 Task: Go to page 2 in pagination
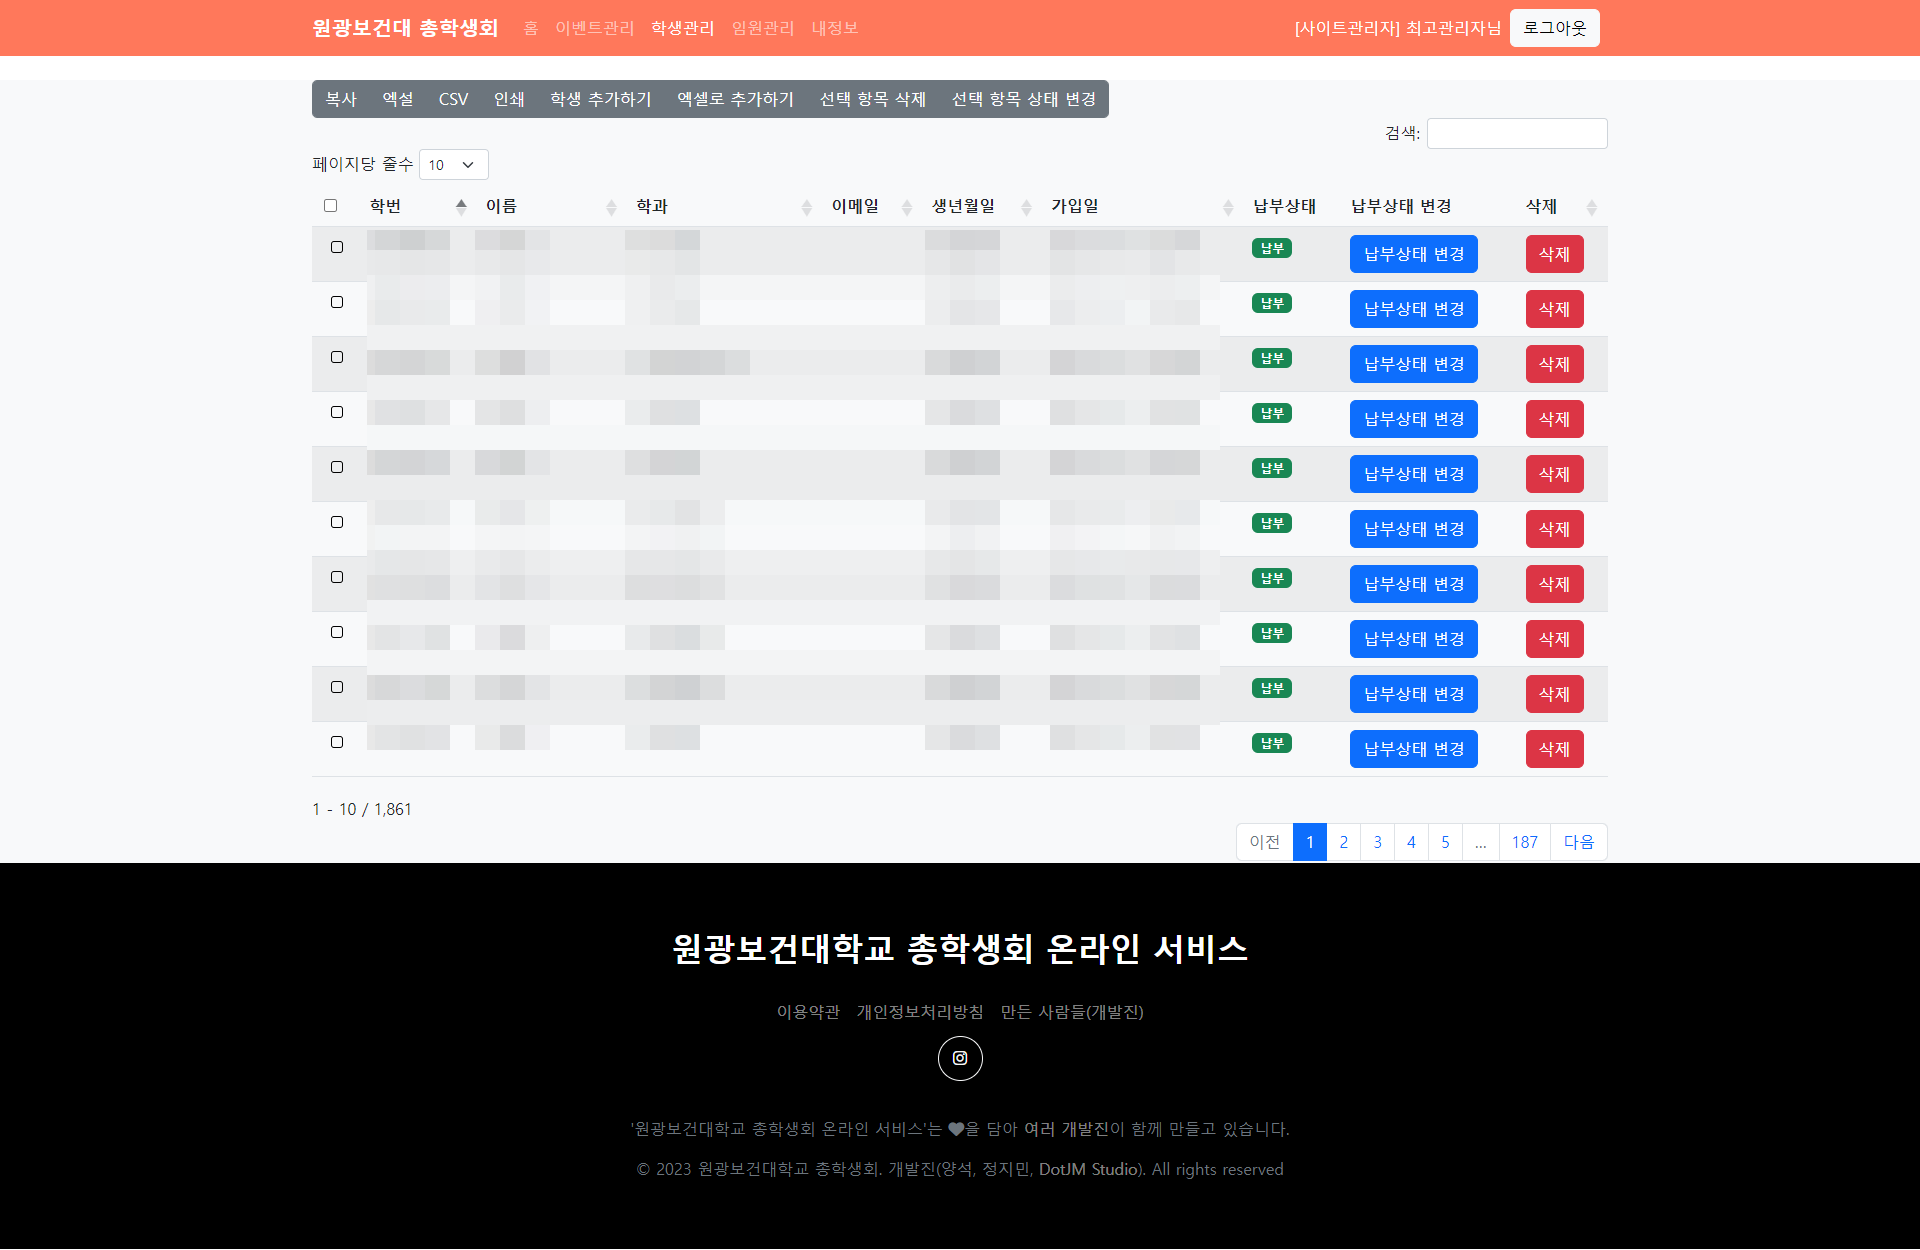pyautogui.click(x=1344, y=842)
